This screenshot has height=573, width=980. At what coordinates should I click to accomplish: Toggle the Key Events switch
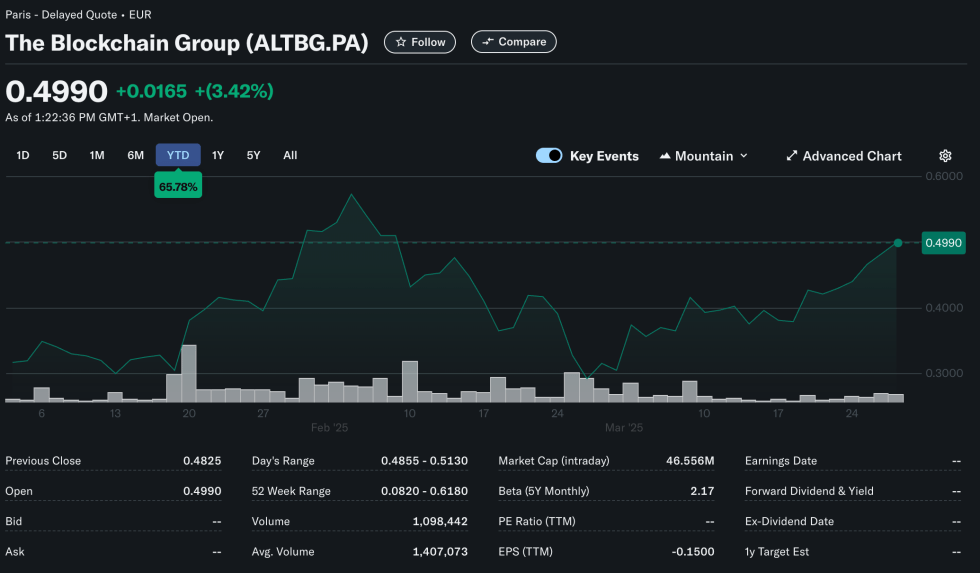tap(549, 156)
